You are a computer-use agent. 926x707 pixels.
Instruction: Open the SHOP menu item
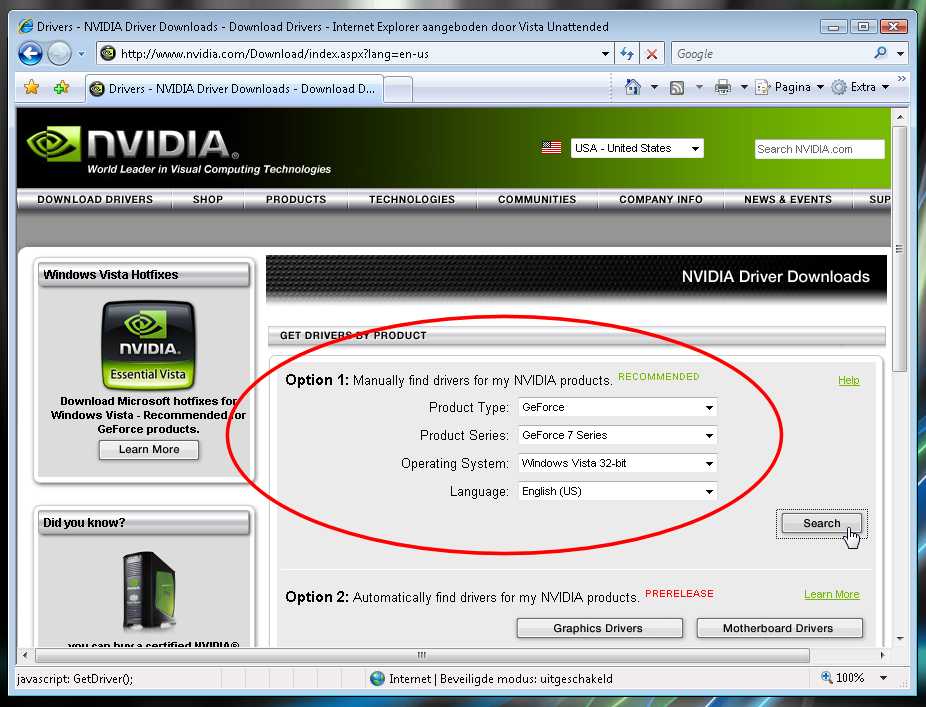[208, 200]
